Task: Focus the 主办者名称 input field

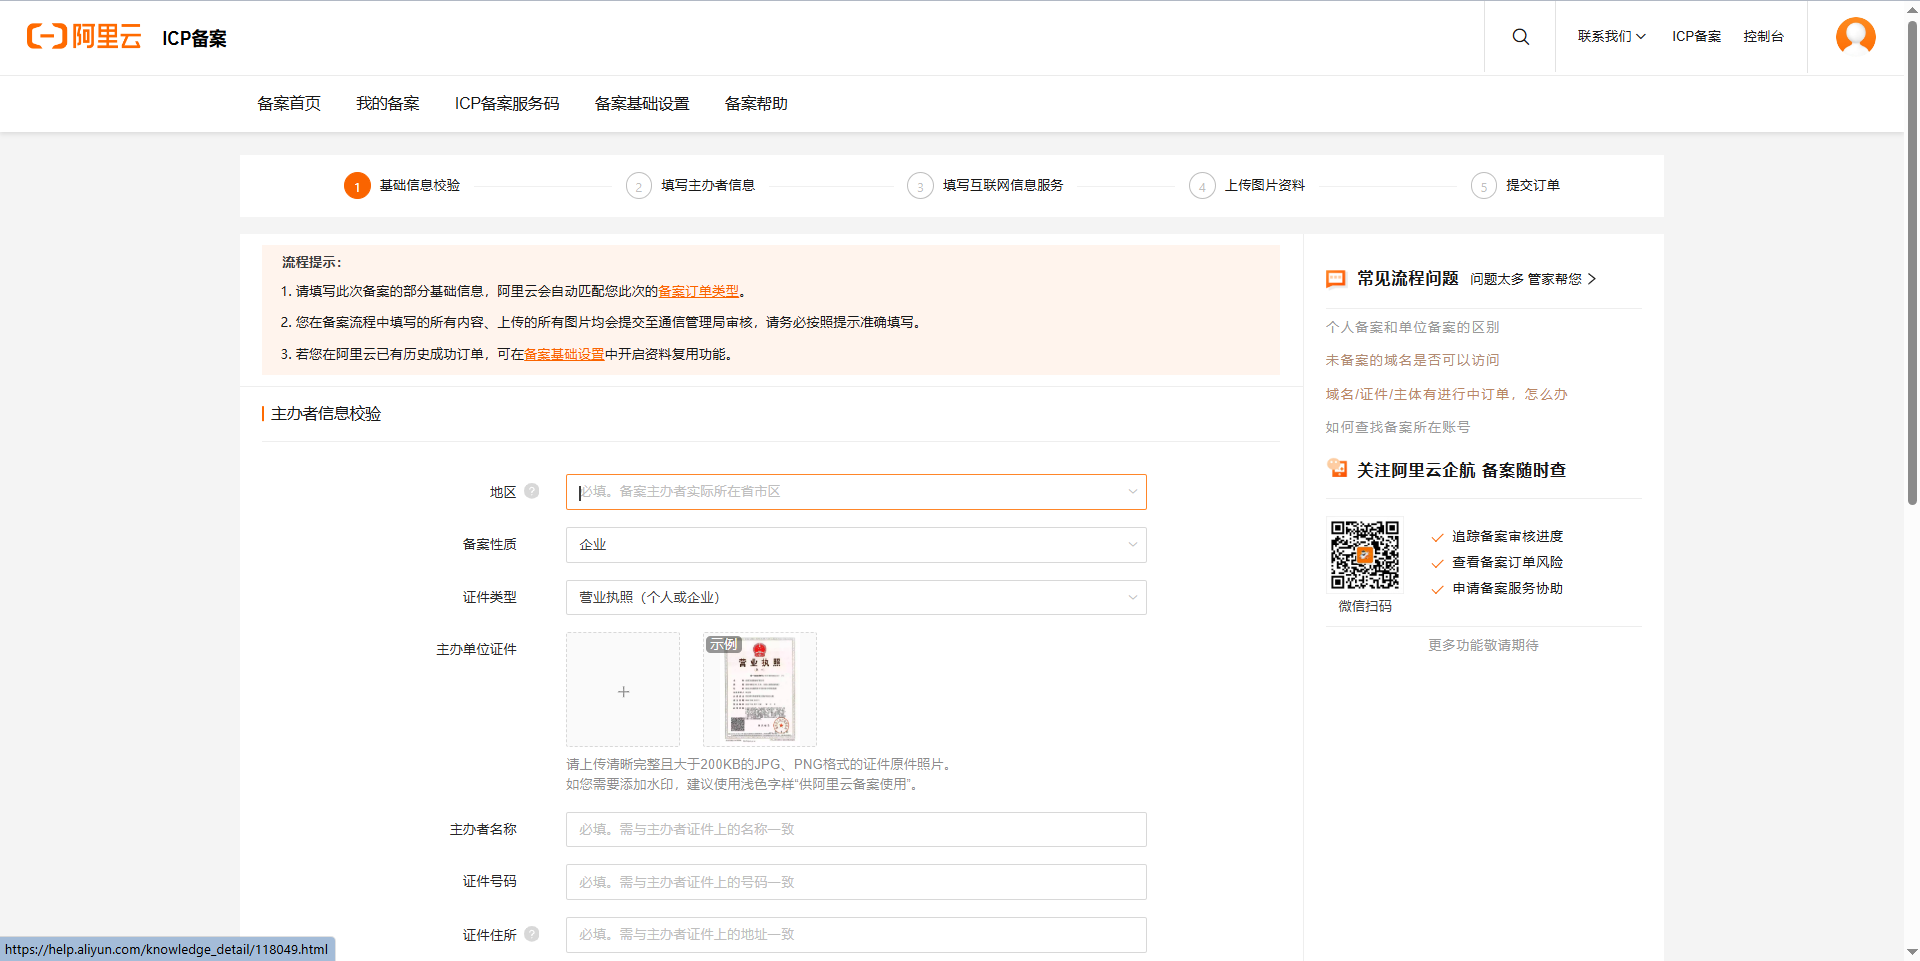Action: point(856,829)
